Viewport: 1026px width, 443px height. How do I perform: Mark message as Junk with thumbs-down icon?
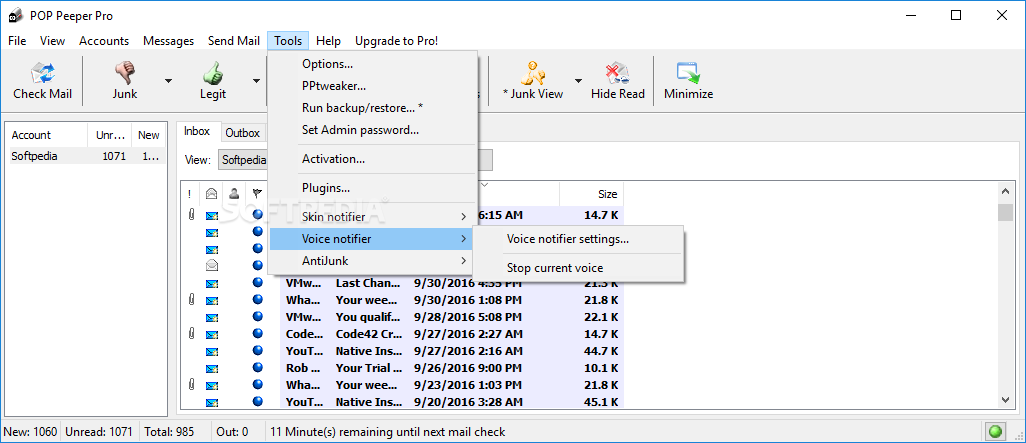pos(124,72)
